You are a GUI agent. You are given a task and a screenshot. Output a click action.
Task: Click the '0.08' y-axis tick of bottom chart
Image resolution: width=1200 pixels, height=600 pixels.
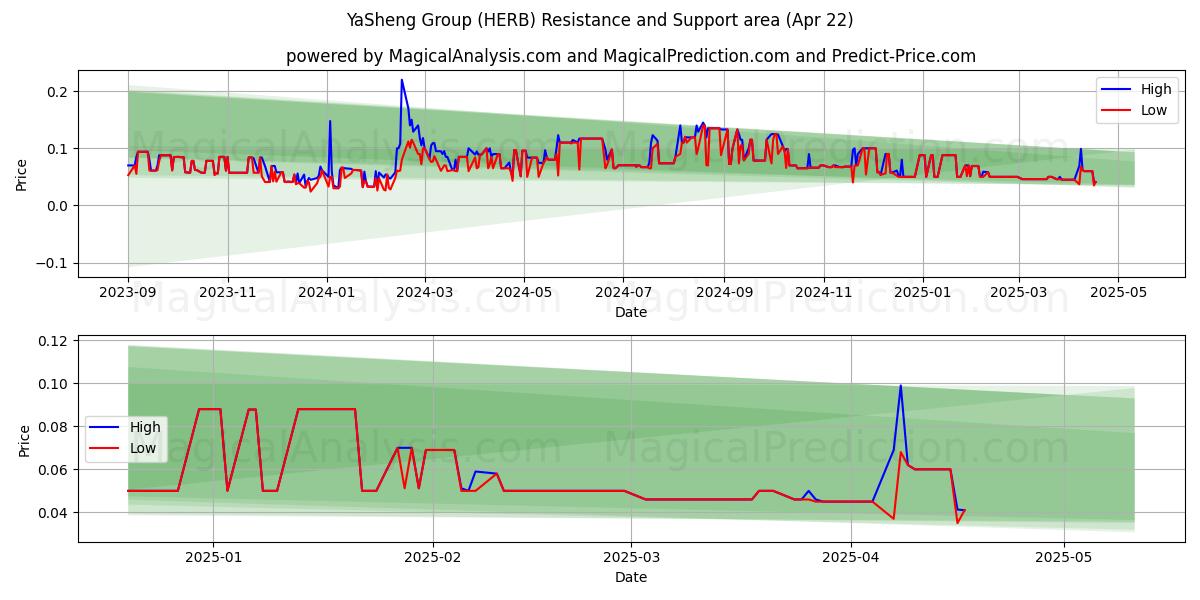pos(55,427)
